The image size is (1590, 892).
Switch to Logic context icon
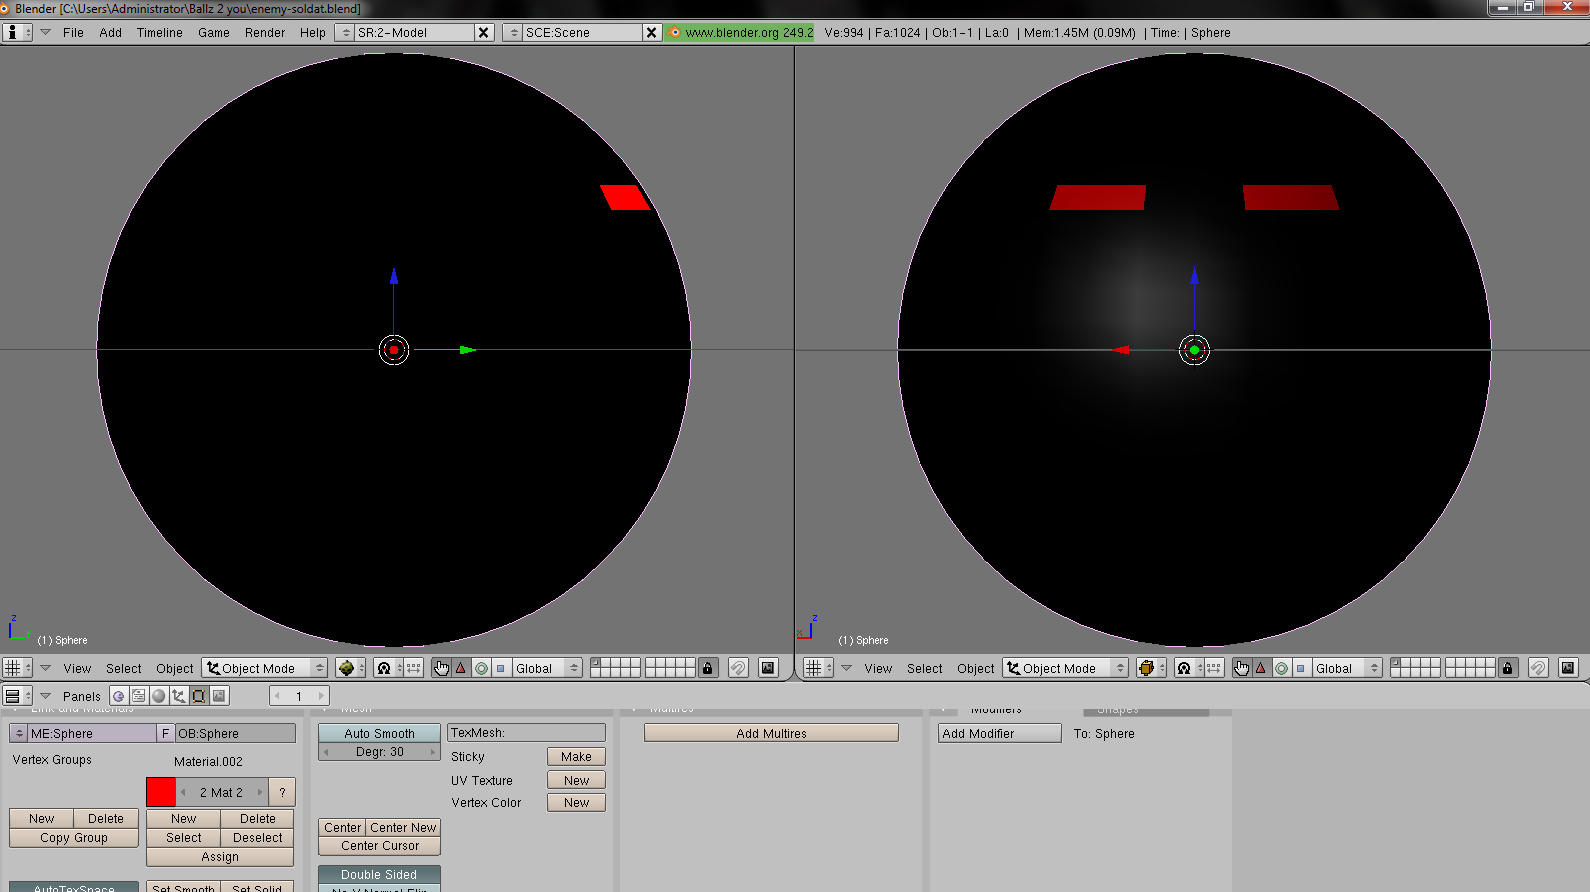tap(118, 696)
